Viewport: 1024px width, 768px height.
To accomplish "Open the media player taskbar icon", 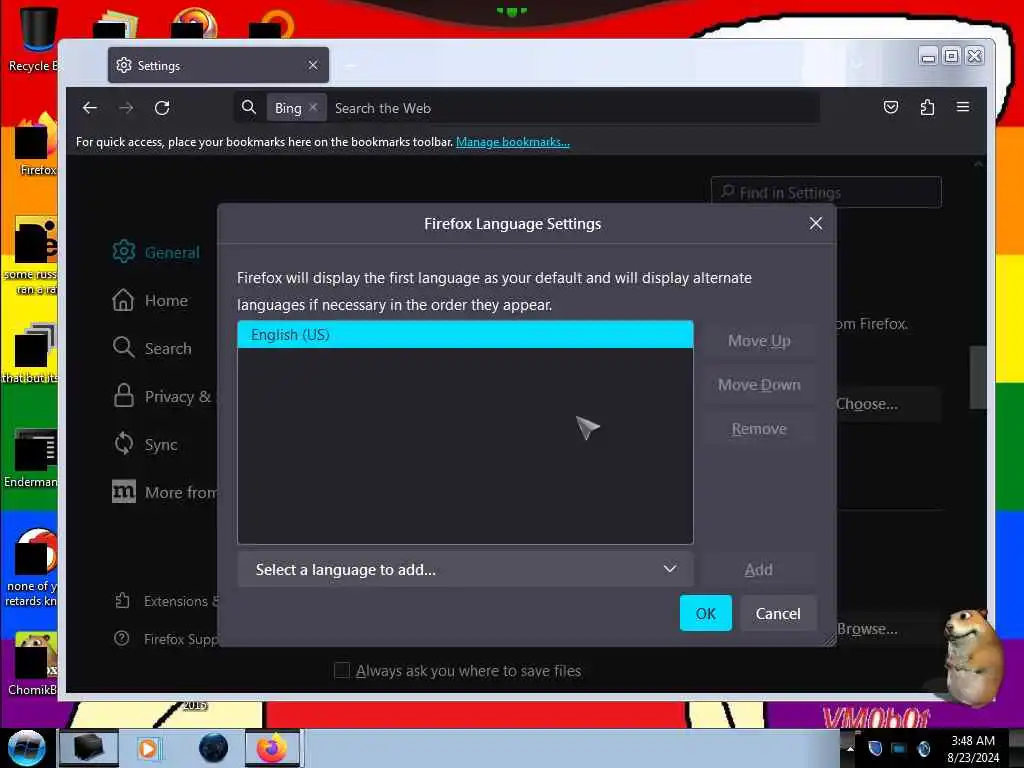I will (x=149, y=748).
